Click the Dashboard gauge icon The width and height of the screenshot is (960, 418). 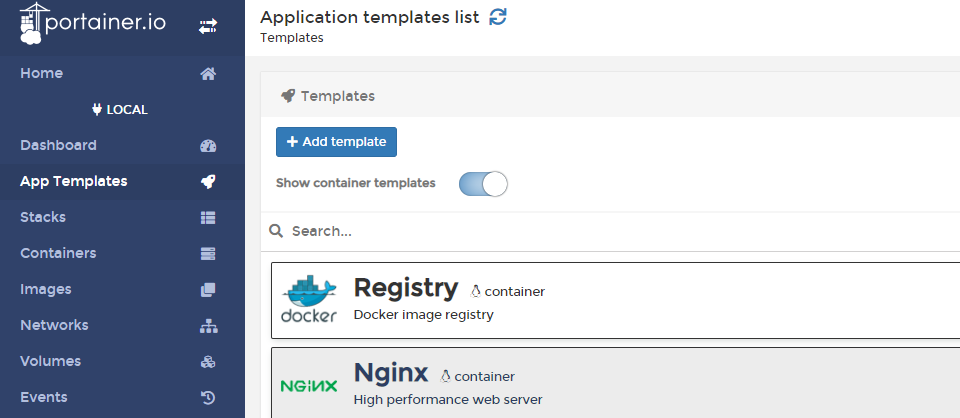pos(208,146)
